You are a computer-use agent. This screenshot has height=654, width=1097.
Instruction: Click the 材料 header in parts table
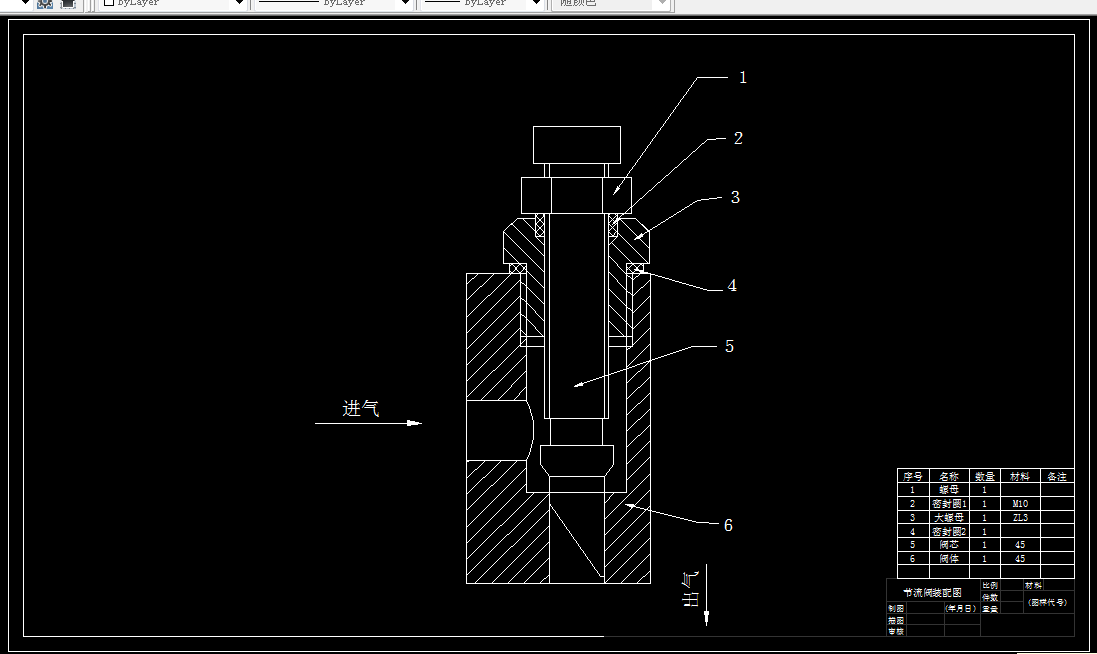[1020, 476]
